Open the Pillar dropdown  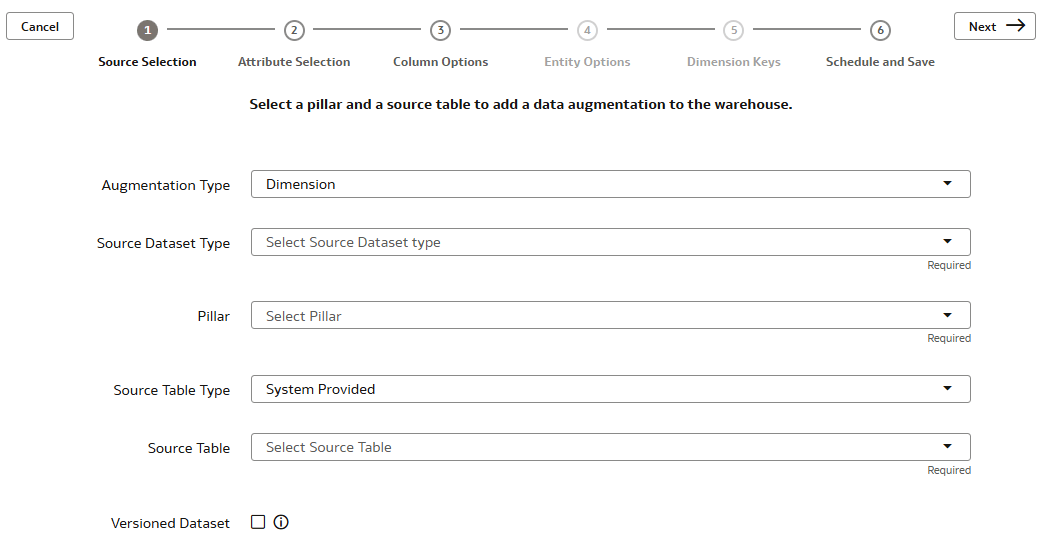click(x=610, y=316)
